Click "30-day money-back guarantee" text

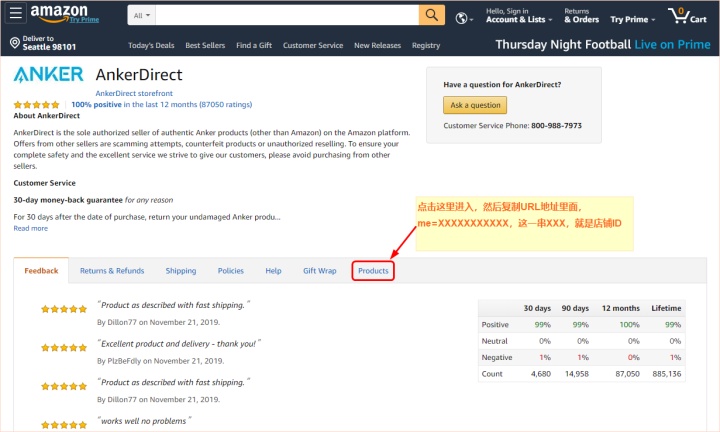[68, 200]
